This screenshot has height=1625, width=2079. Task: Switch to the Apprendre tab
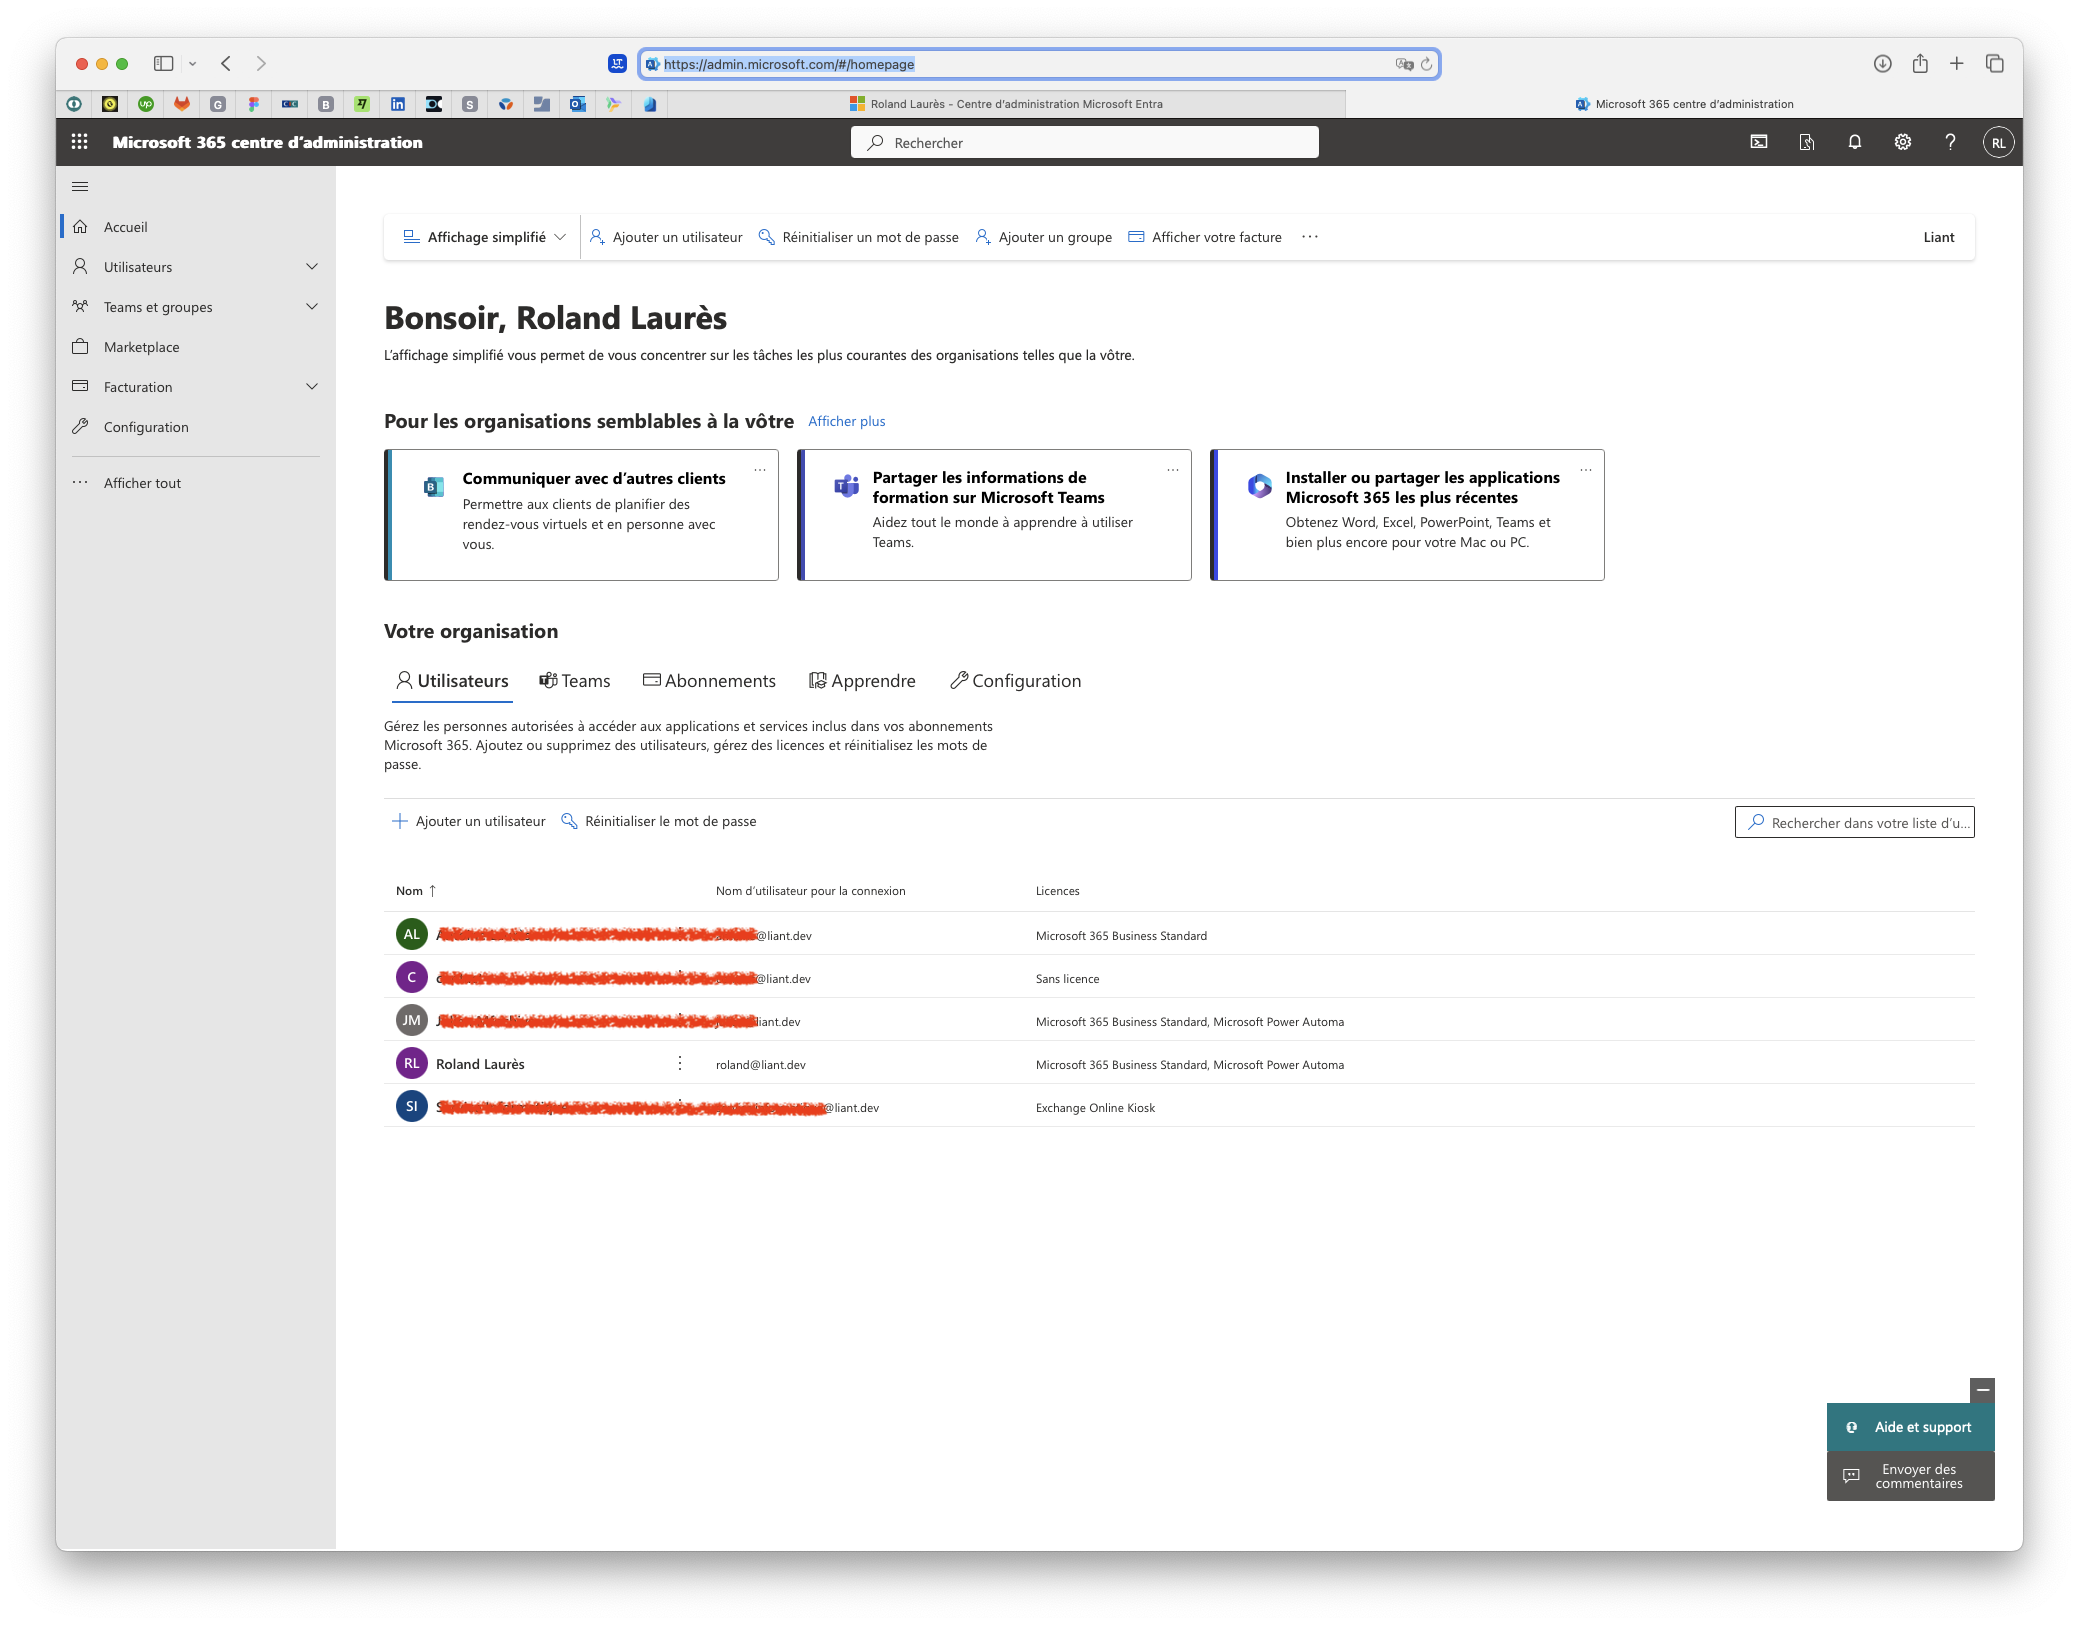(862, 681)
